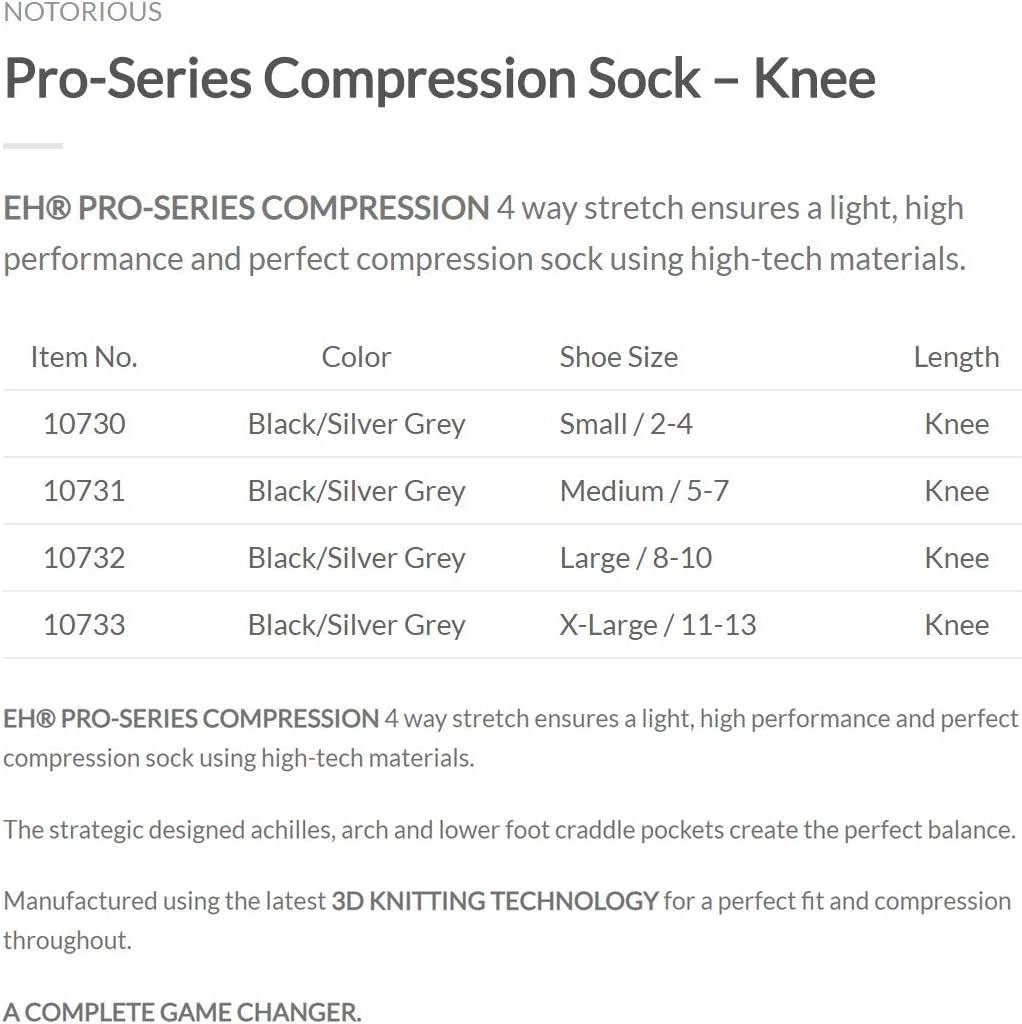Viewport: 1022px width, 1024px height.
Task: Click the Color column header
Action: pos(356,357)
